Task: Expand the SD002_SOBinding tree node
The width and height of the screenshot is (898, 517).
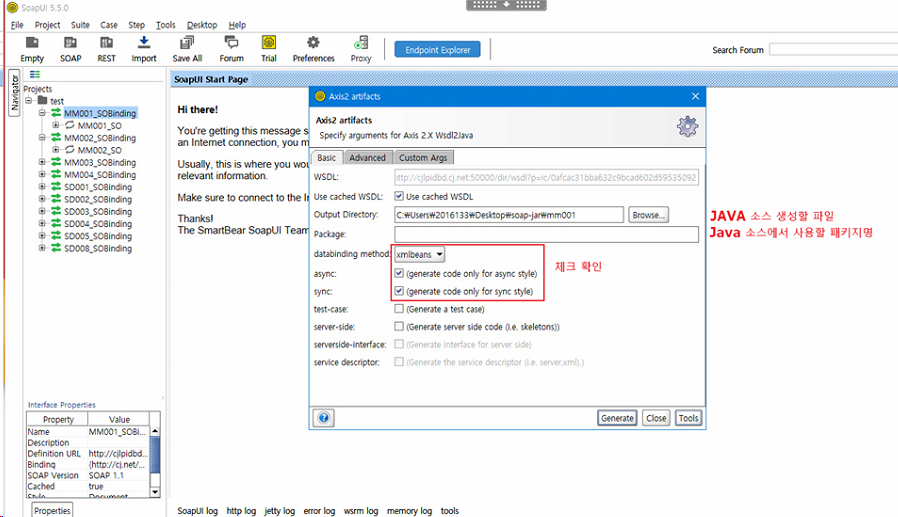Action: tap(42, 199)
